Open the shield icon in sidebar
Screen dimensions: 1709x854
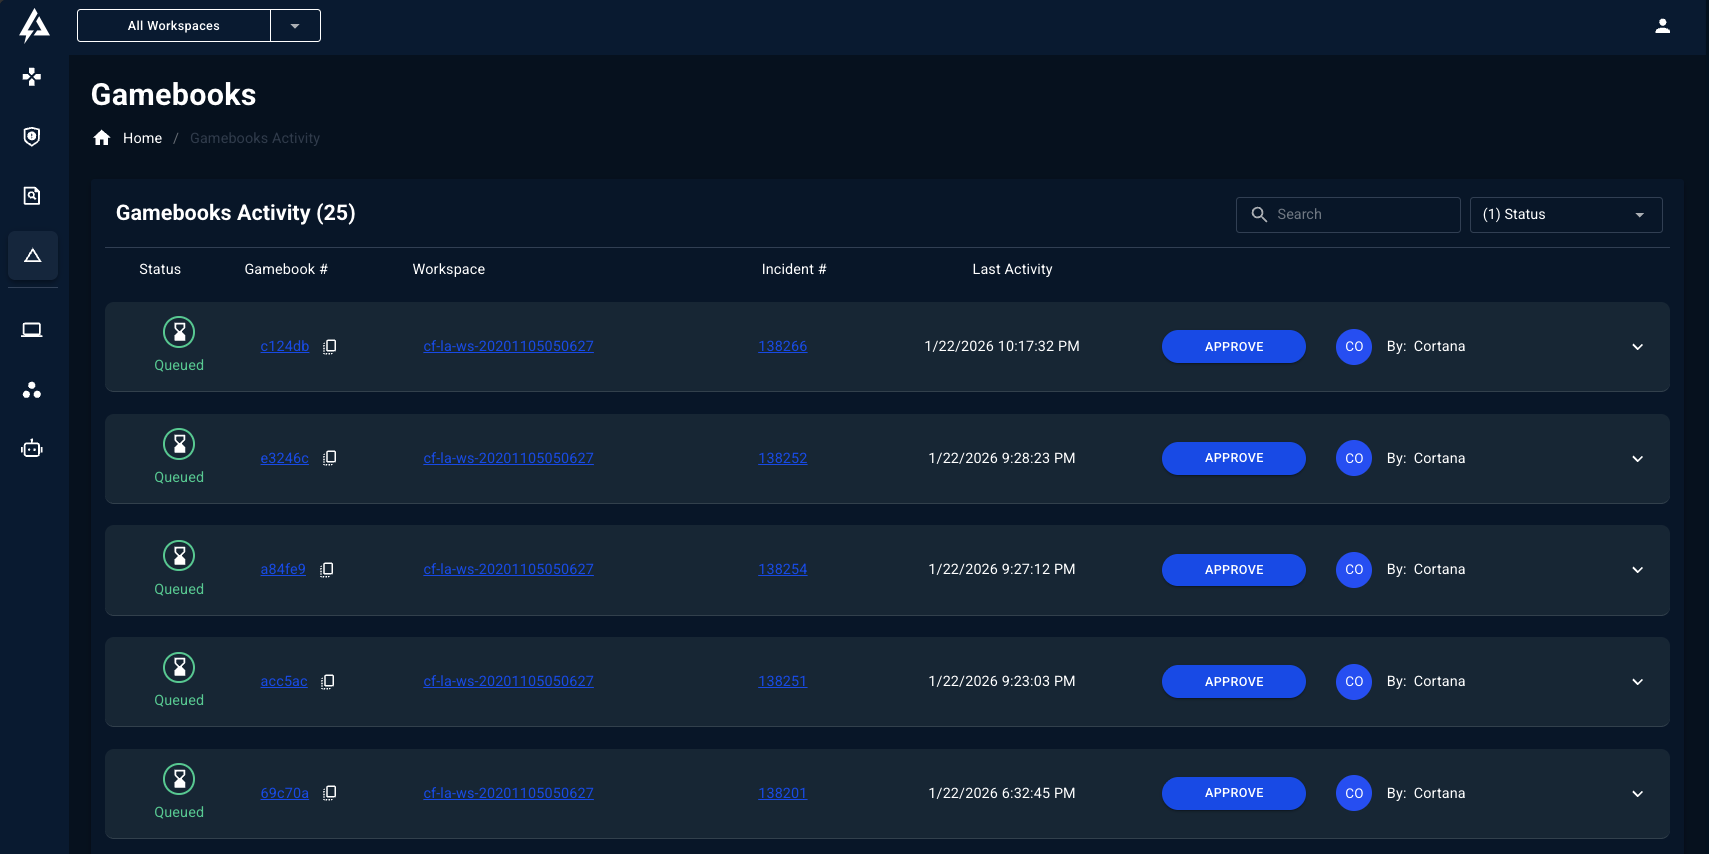click(x=32, y=136)
